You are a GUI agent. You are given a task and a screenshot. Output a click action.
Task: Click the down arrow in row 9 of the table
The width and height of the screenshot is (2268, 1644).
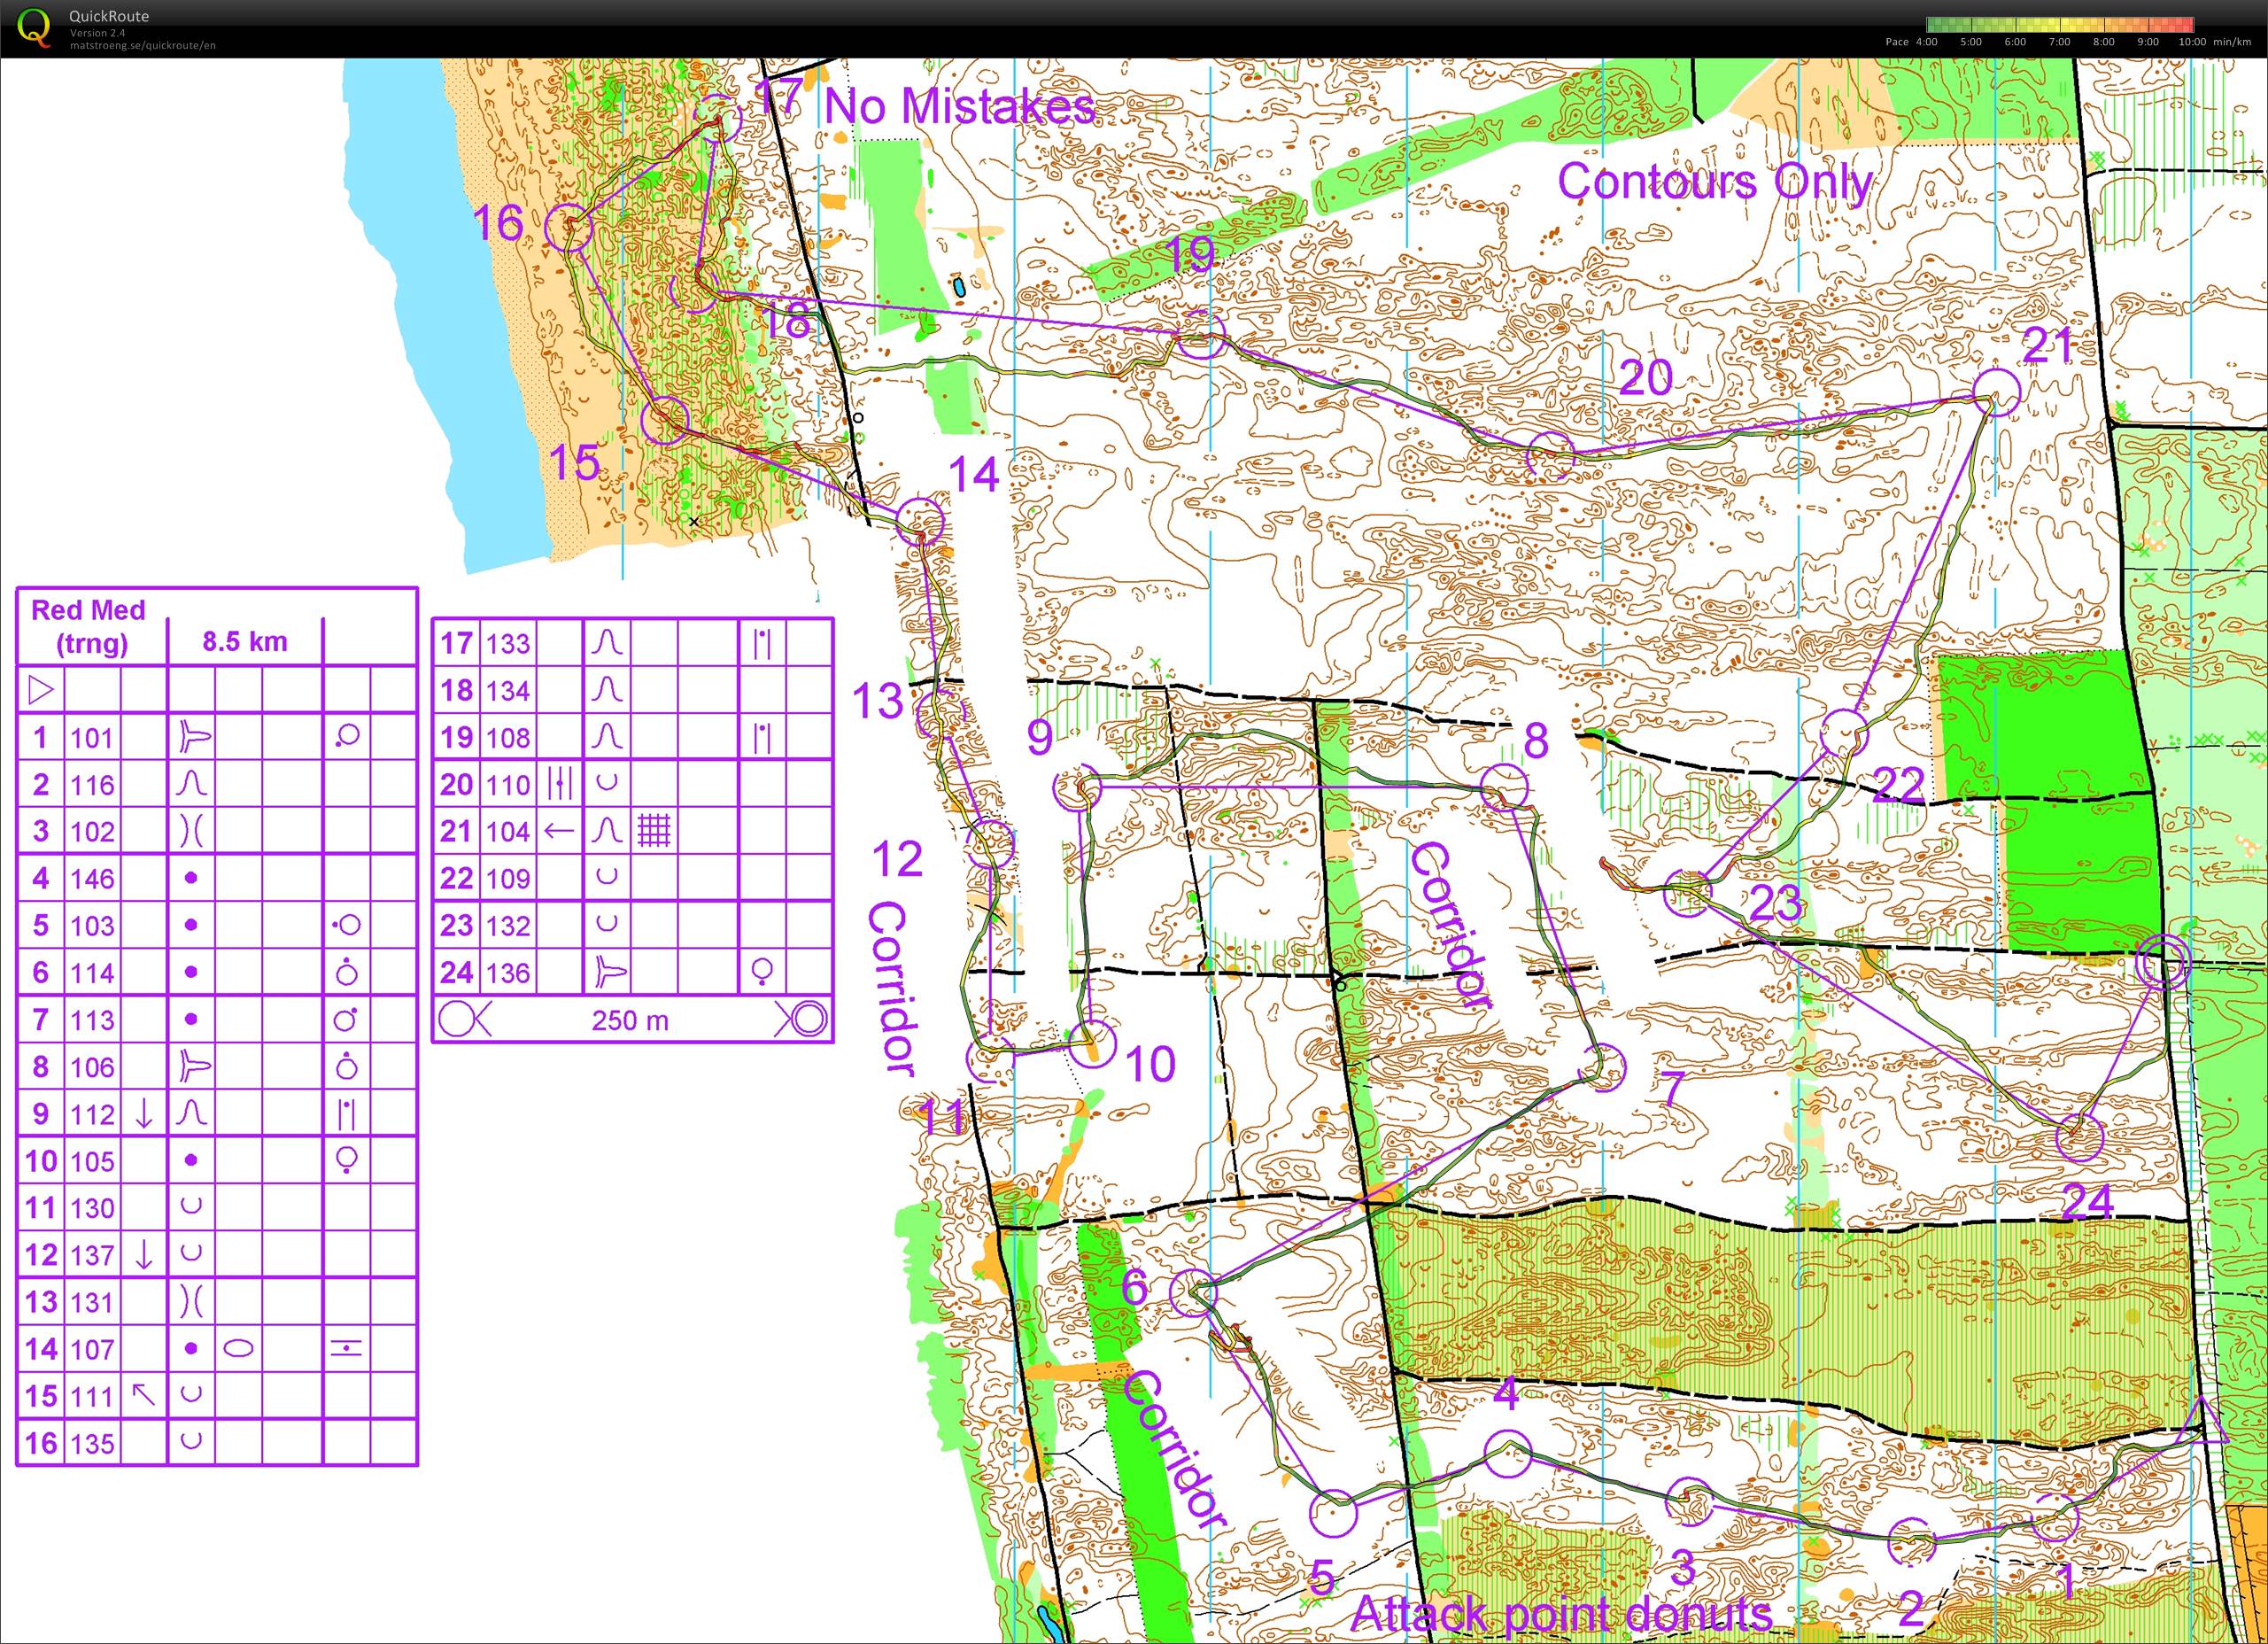point(144,1113)
